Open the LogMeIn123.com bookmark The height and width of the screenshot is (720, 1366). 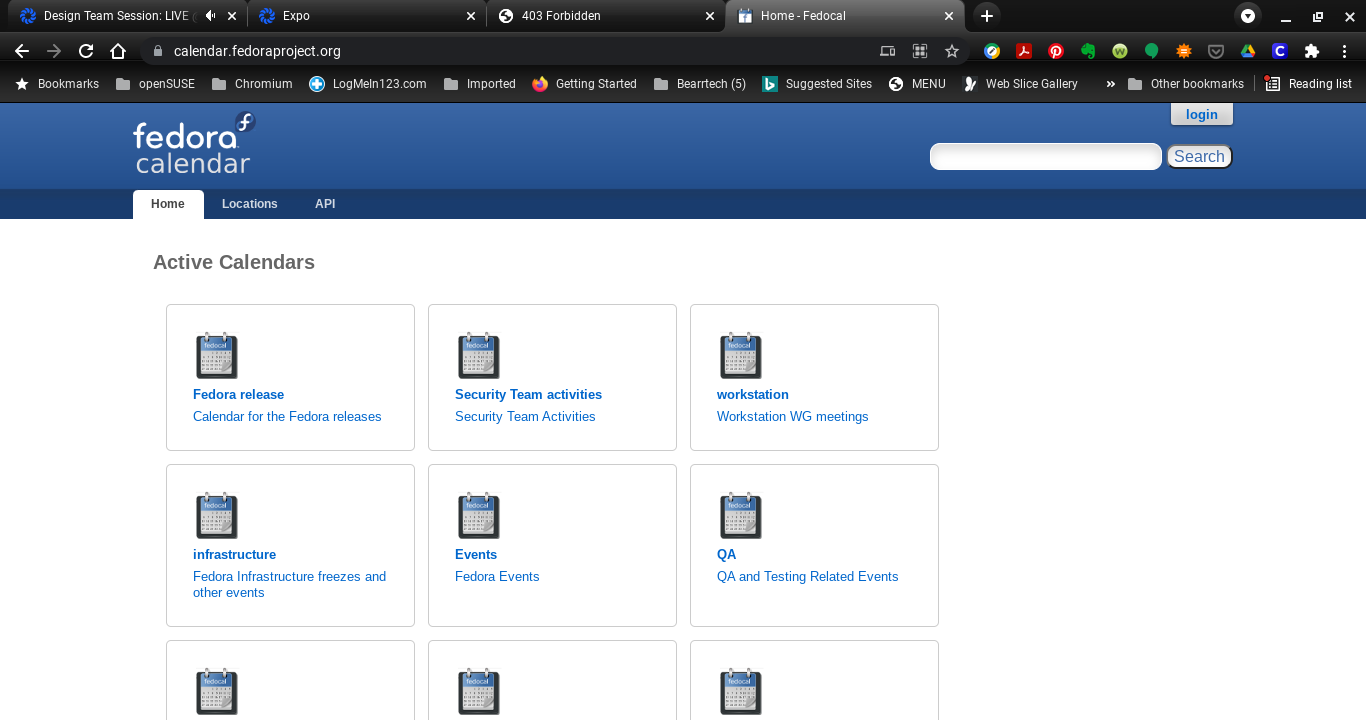click(x=368, y=84)
